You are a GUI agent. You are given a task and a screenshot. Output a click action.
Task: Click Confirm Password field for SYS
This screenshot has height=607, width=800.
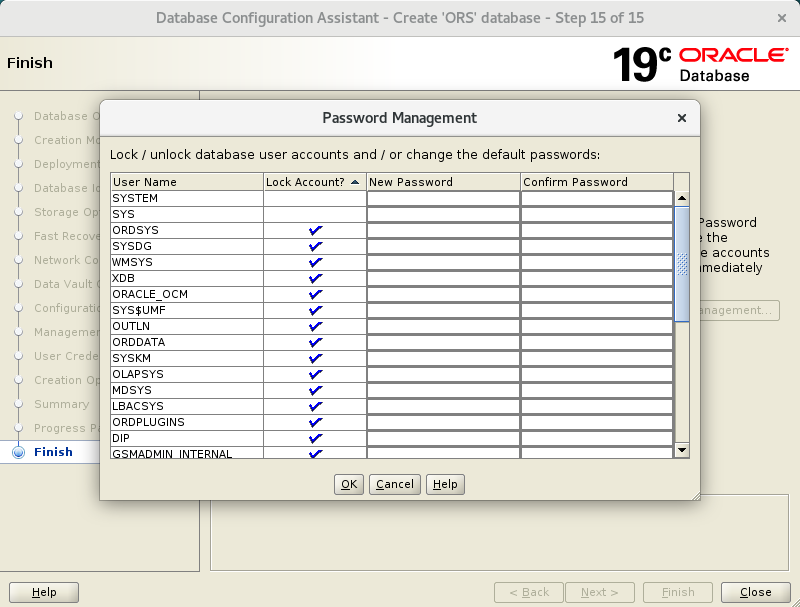coord(597,214)
